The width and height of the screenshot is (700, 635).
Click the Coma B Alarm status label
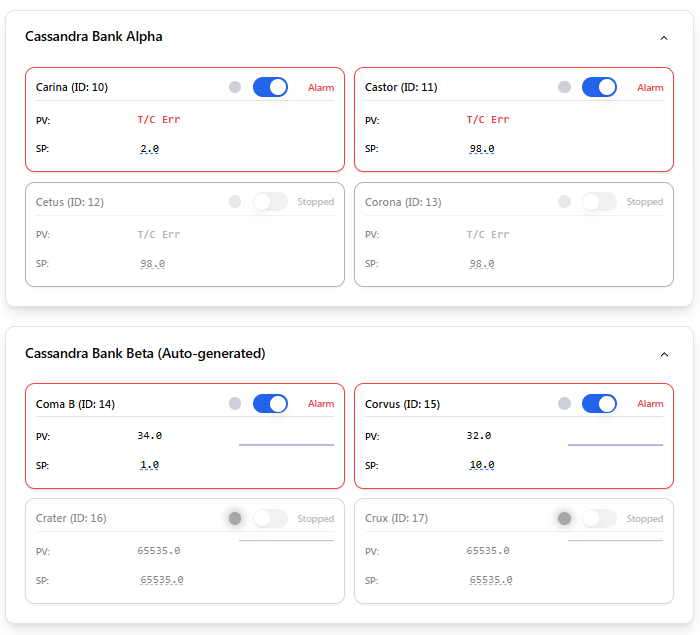pyautogui.click(x=321, y=404)
